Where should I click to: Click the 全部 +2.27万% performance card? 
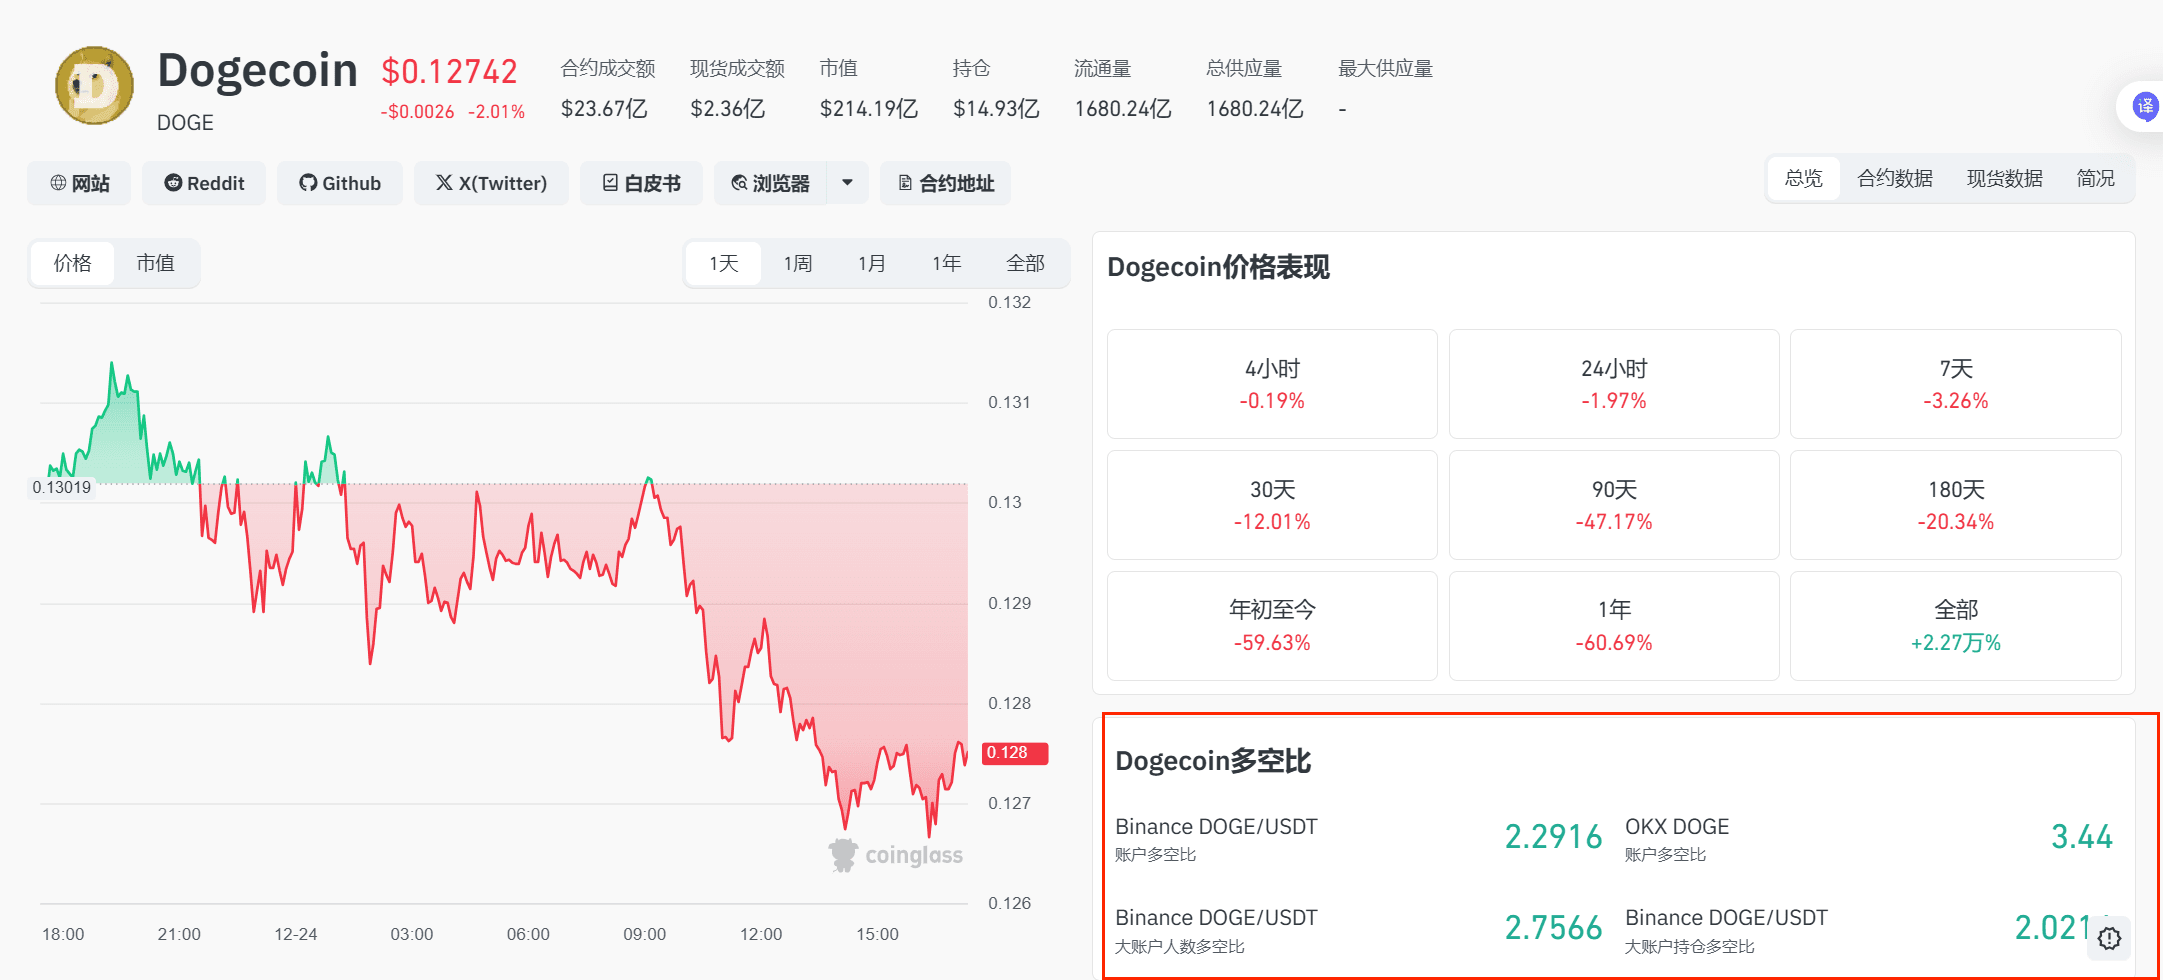1956,626
